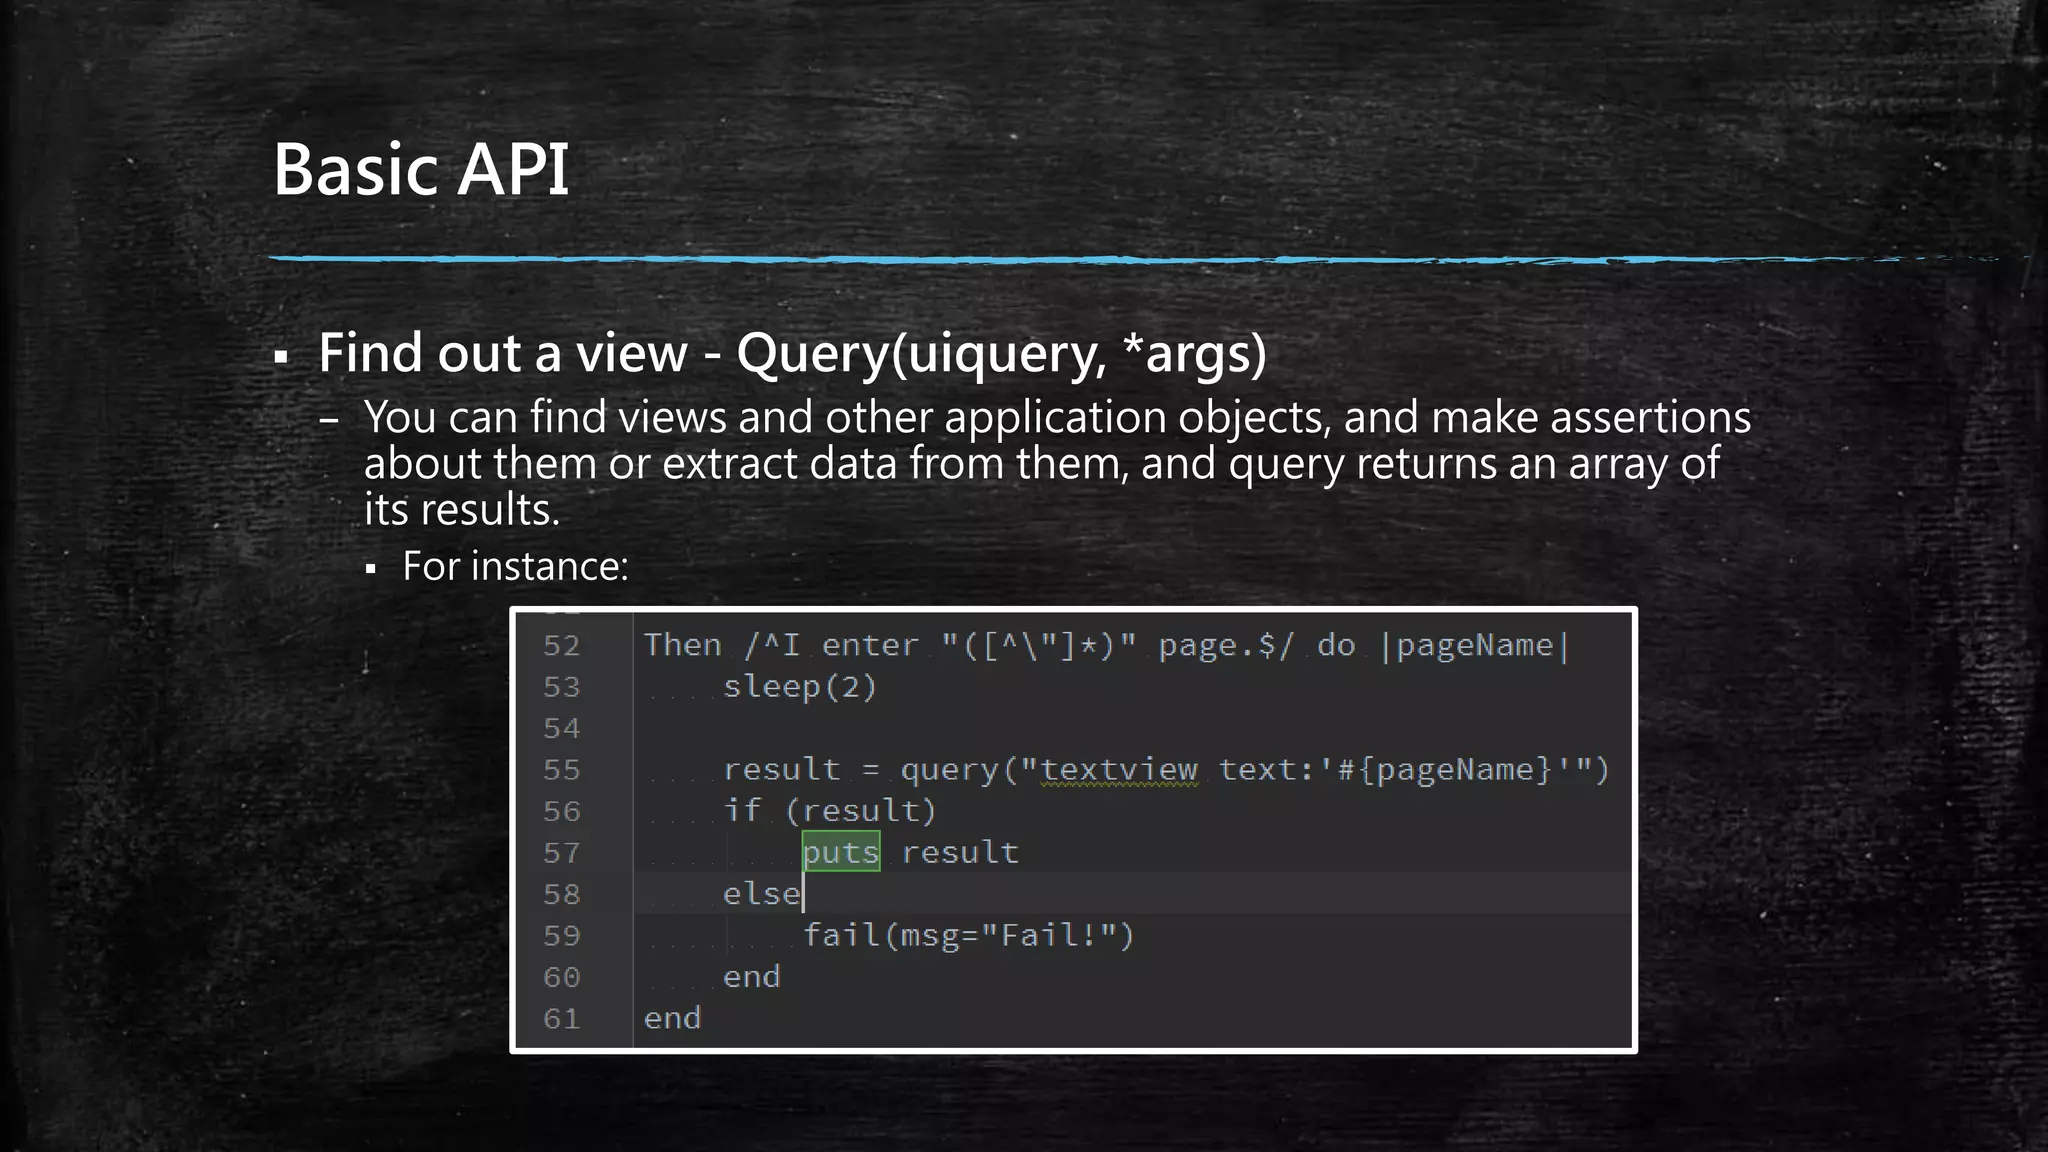Click the code screenshot image
The image size is (2048, 1152).
click(x=1073, y=829)
